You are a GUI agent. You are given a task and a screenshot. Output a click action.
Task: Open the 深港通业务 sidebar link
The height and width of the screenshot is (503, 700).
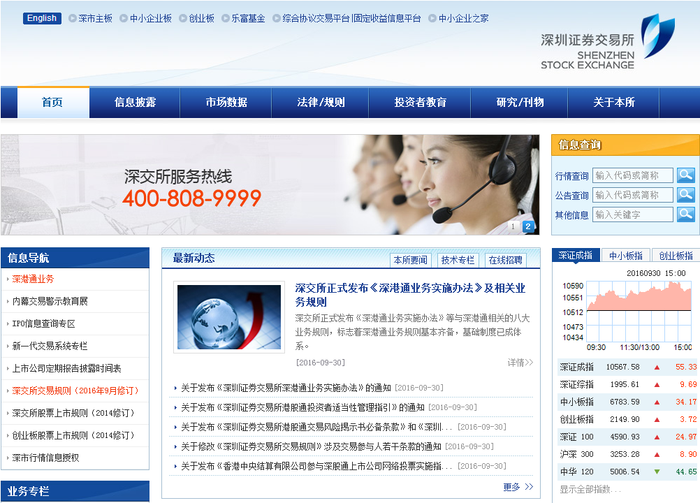(x=34, y=279)
